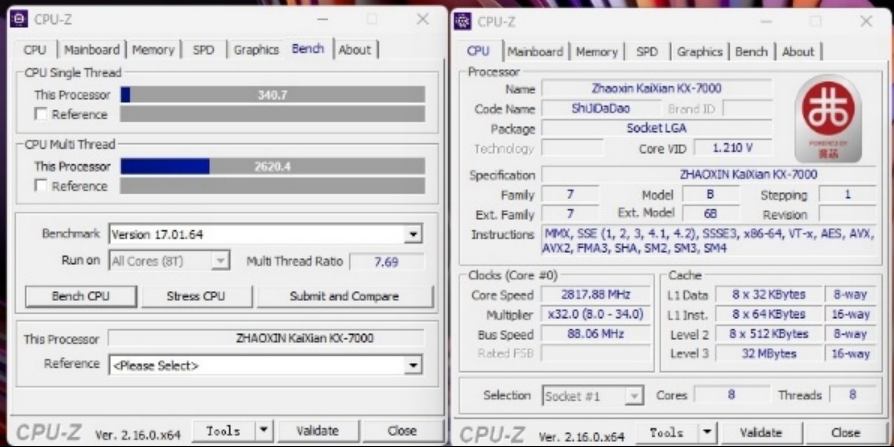This screenshot has height=447, width=894.
Task: Open the About tab in the left window
Action: pyautogui.click(x=355, y=50)
